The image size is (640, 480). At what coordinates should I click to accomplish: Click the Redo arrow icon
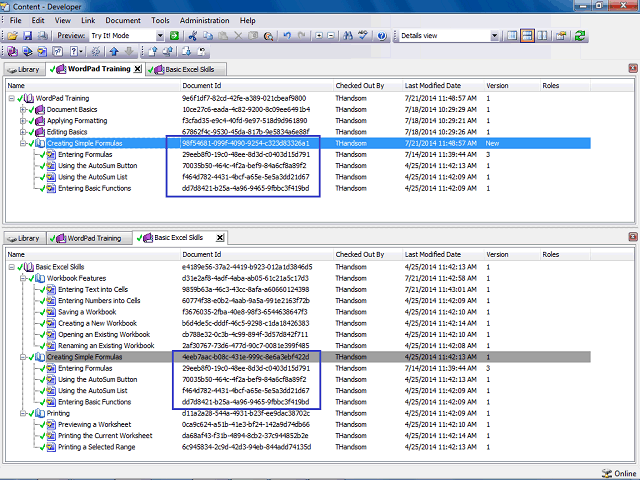coord(302,36)
